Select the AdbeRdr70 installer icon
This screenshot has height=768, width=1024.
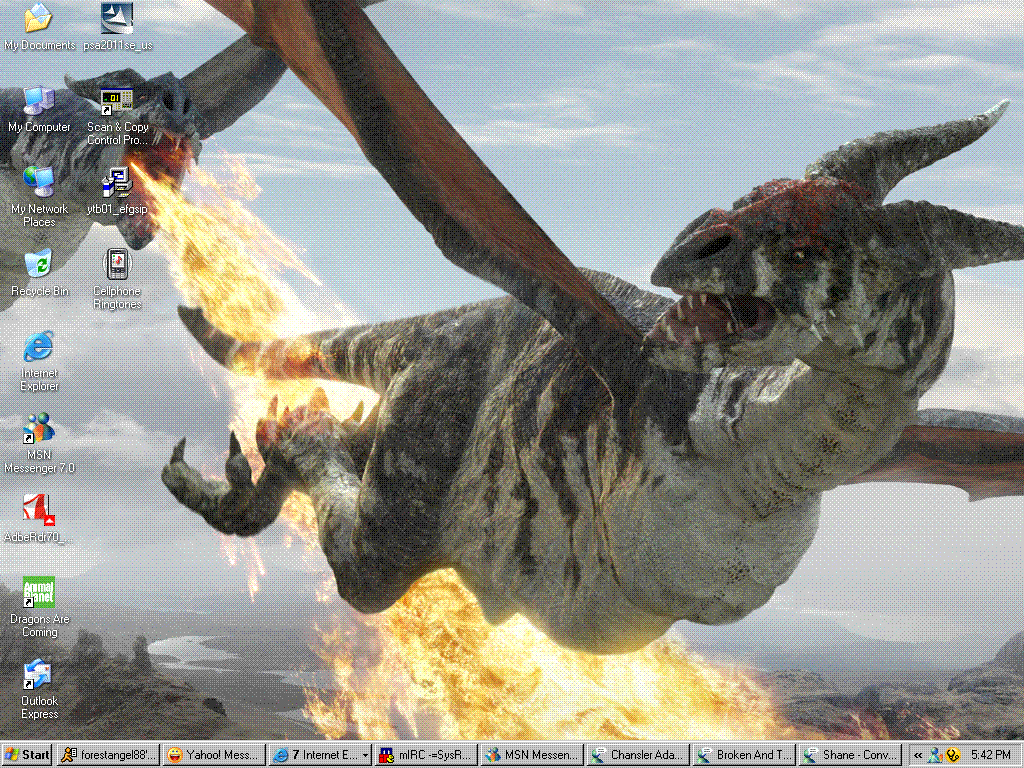click(x=39, y=519)
